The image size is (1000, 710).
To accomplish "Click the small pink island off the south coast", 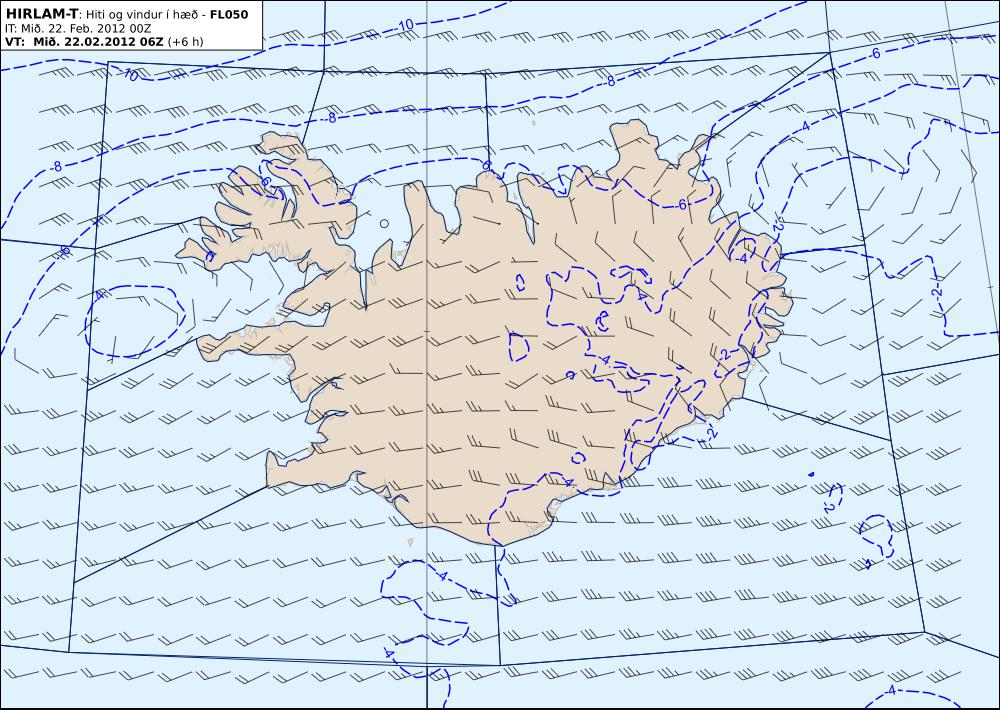I will pyautogui.click(x=410, y=542).
